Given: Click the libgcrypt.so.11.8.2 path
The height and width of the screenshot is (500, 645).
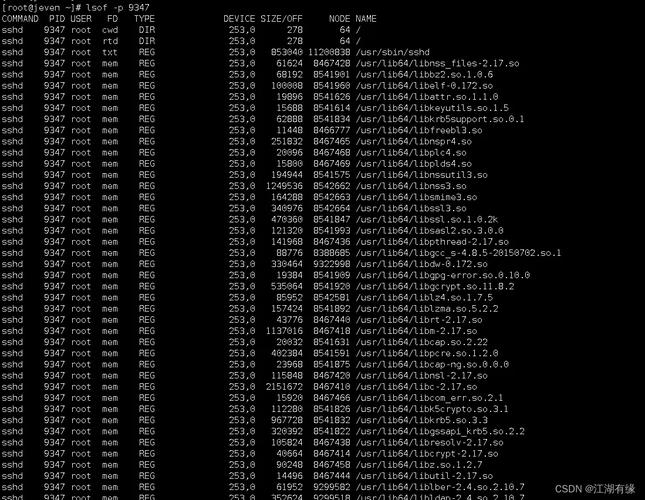Looking at the screenshot, I should click(x=435, y=286).
